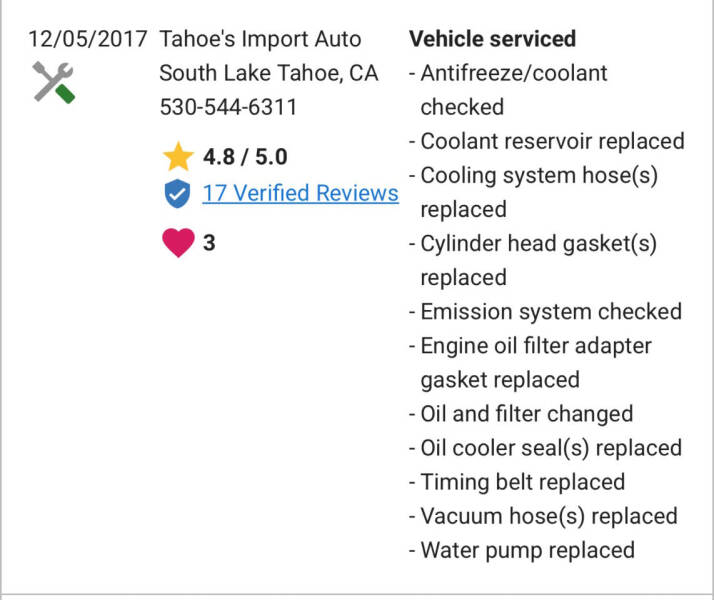The height and width of the screenshot is (600, 714).
Task: Click the Timing belt replaced entry
Action: pos(522,481)
